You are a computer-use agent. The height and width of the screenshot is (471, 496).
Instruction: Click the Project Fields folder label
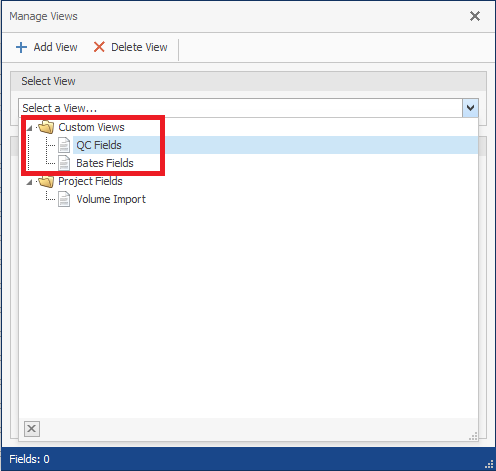90,181
